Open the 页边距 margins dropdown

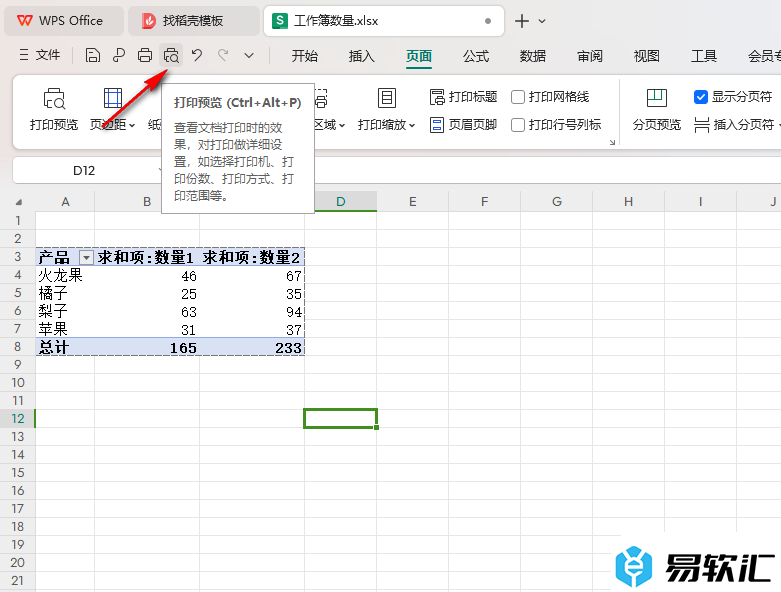pos(113,110)
